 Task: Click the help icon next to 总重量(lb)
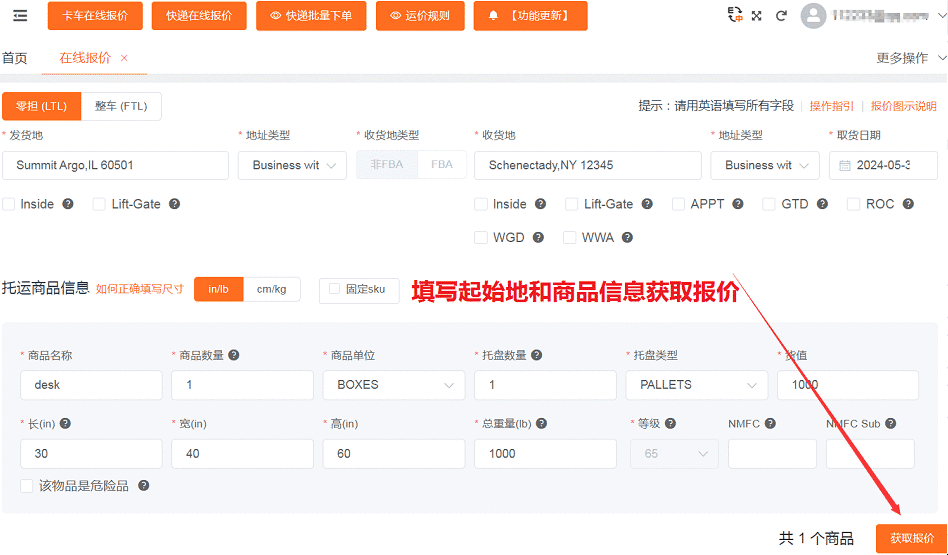[x=541, y=423]
